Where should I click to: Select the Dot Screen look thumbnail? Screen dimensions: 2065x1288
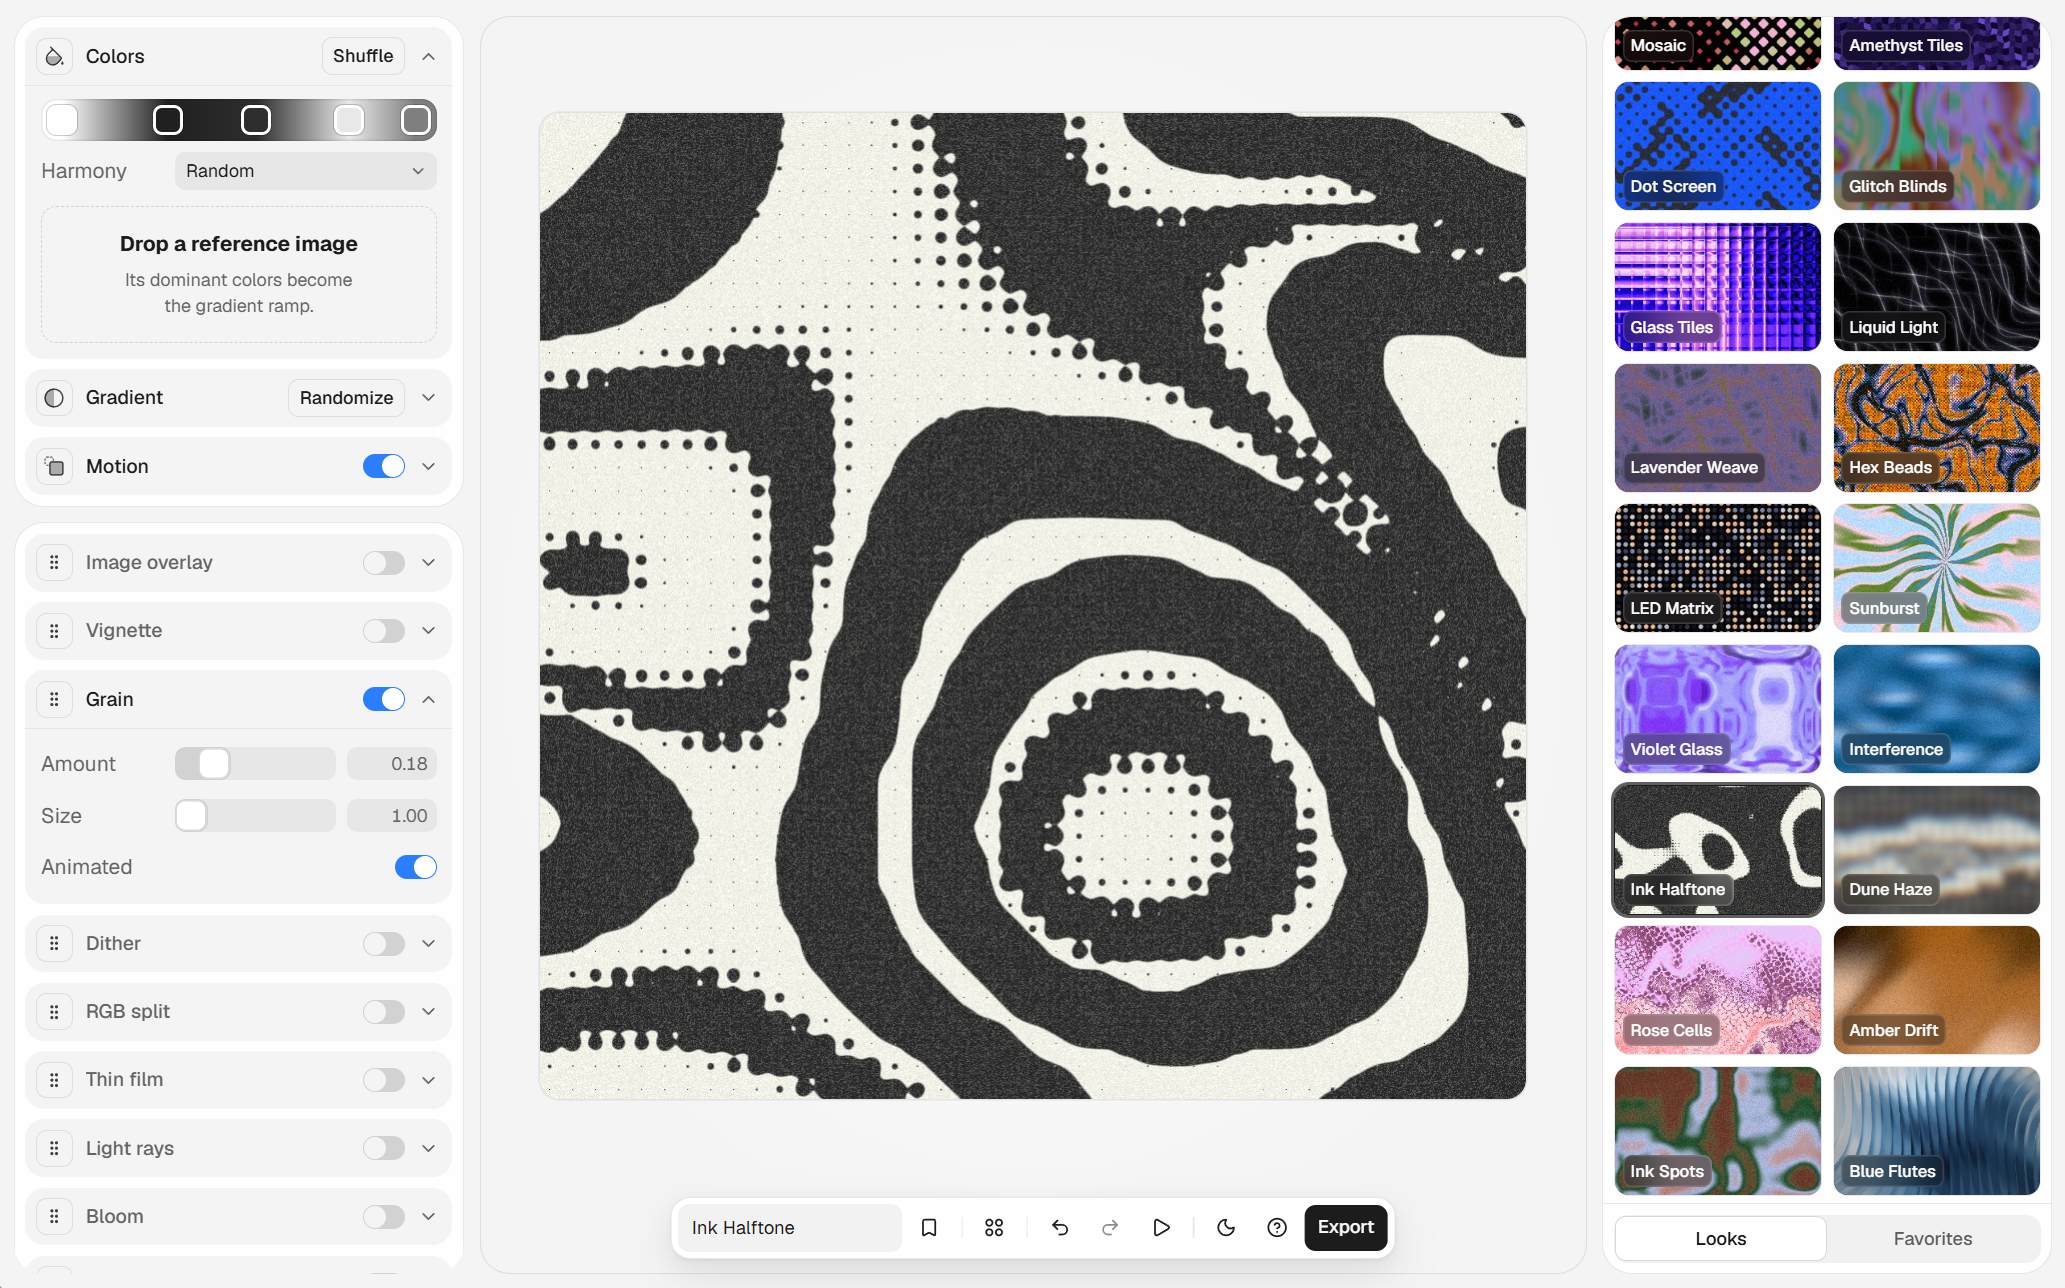[x=1718, y=146]
